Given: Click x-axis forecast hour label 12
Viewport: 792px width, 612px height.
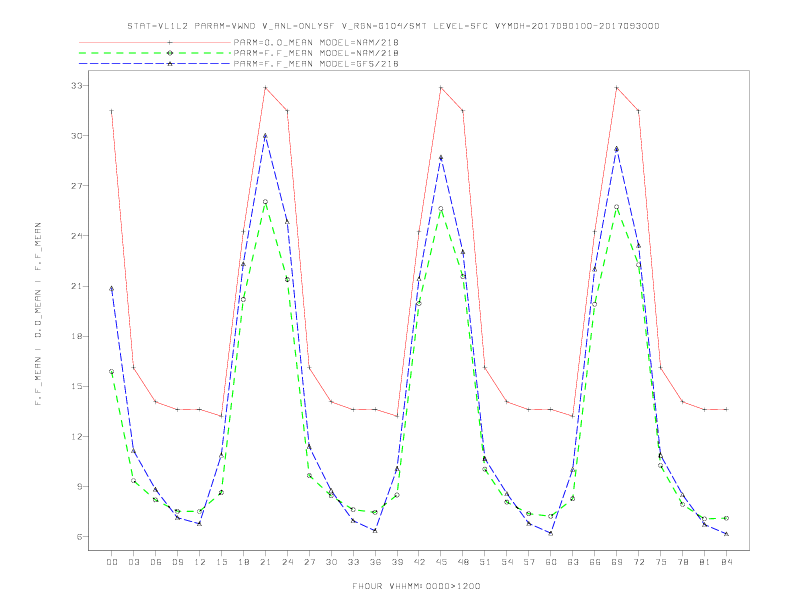Looking at the screenshot, I should click(200, 562).
